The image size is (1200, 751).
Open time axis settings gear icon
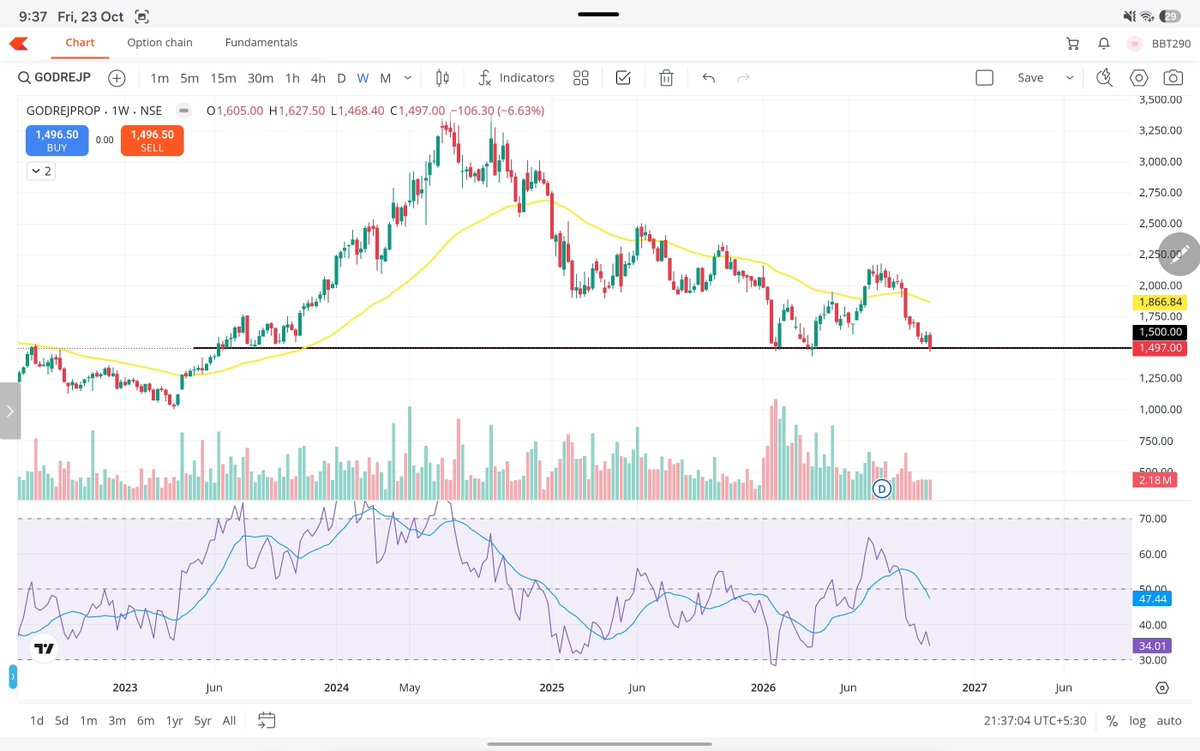tap(1162, 688)
